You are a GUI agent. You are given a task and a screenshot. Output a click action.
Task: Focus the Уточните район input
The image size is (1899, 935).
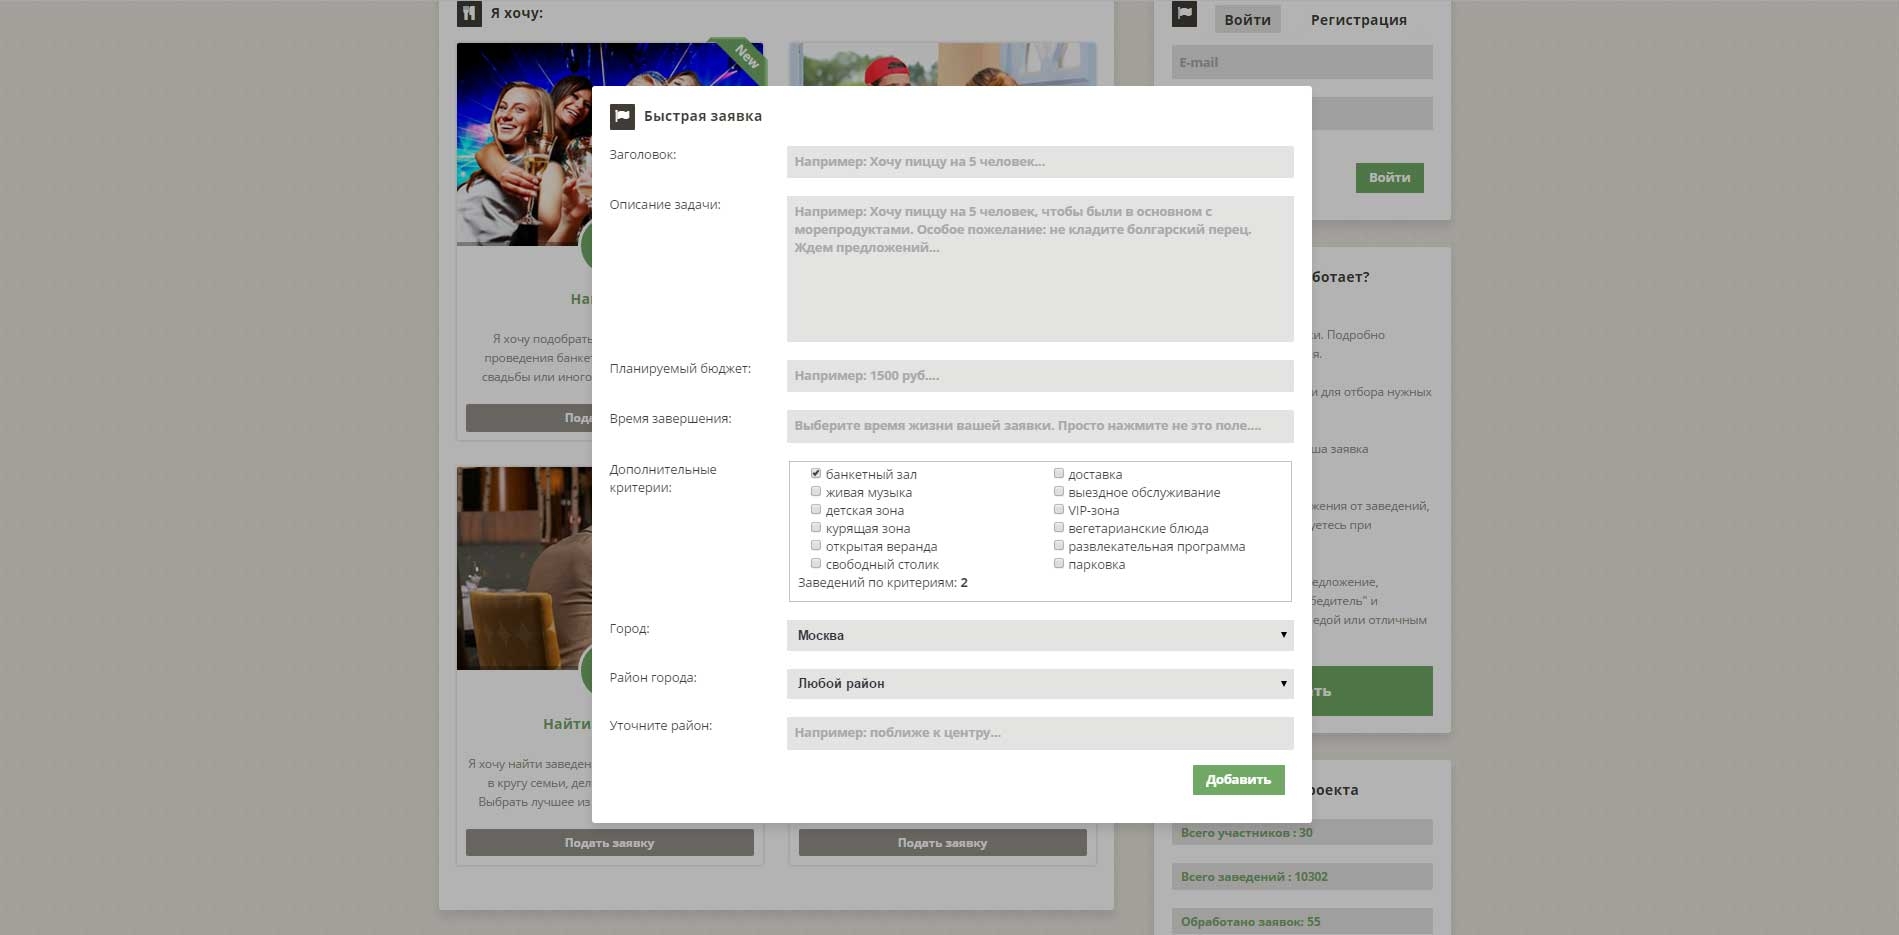click(1040, 733)
